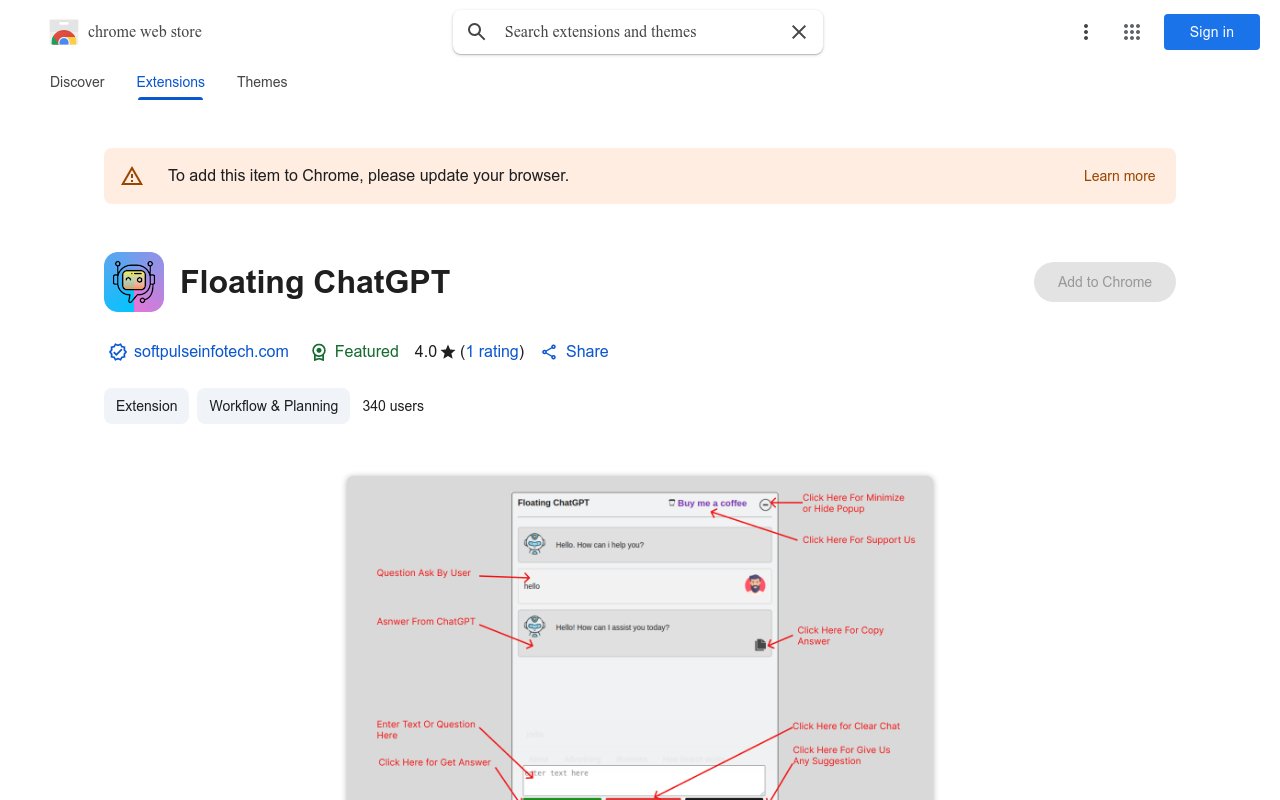Viewport: 1280px width, 800px height.
Task: Open the extension preview screenshot
Action: pos(640,638)
